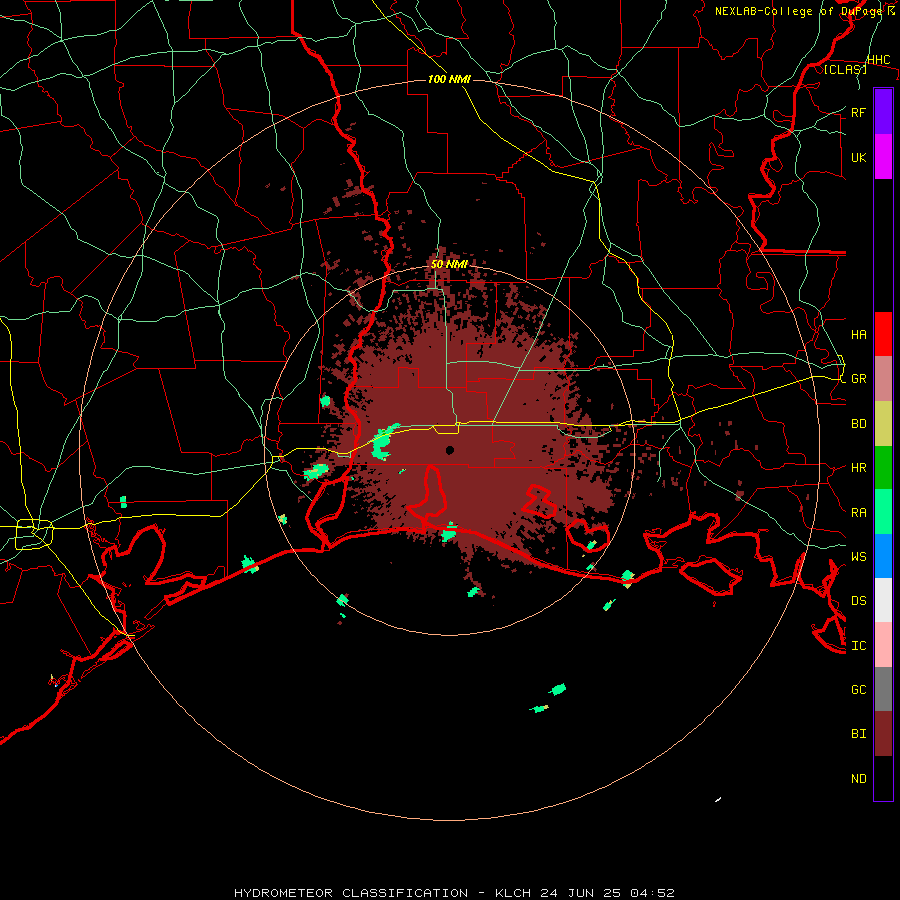Click the HR legend label

click(x=859, y=468)
